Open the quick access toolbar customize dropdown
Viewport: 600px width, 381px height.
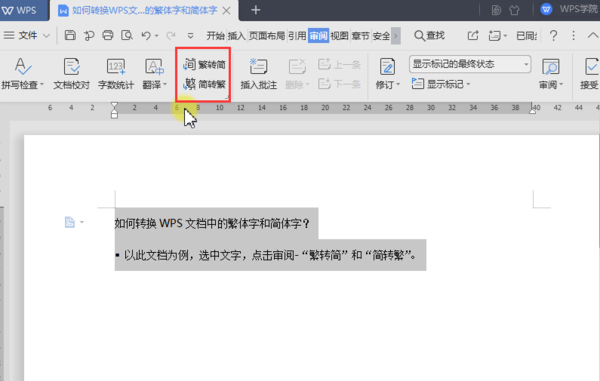[x=190, y=36]
